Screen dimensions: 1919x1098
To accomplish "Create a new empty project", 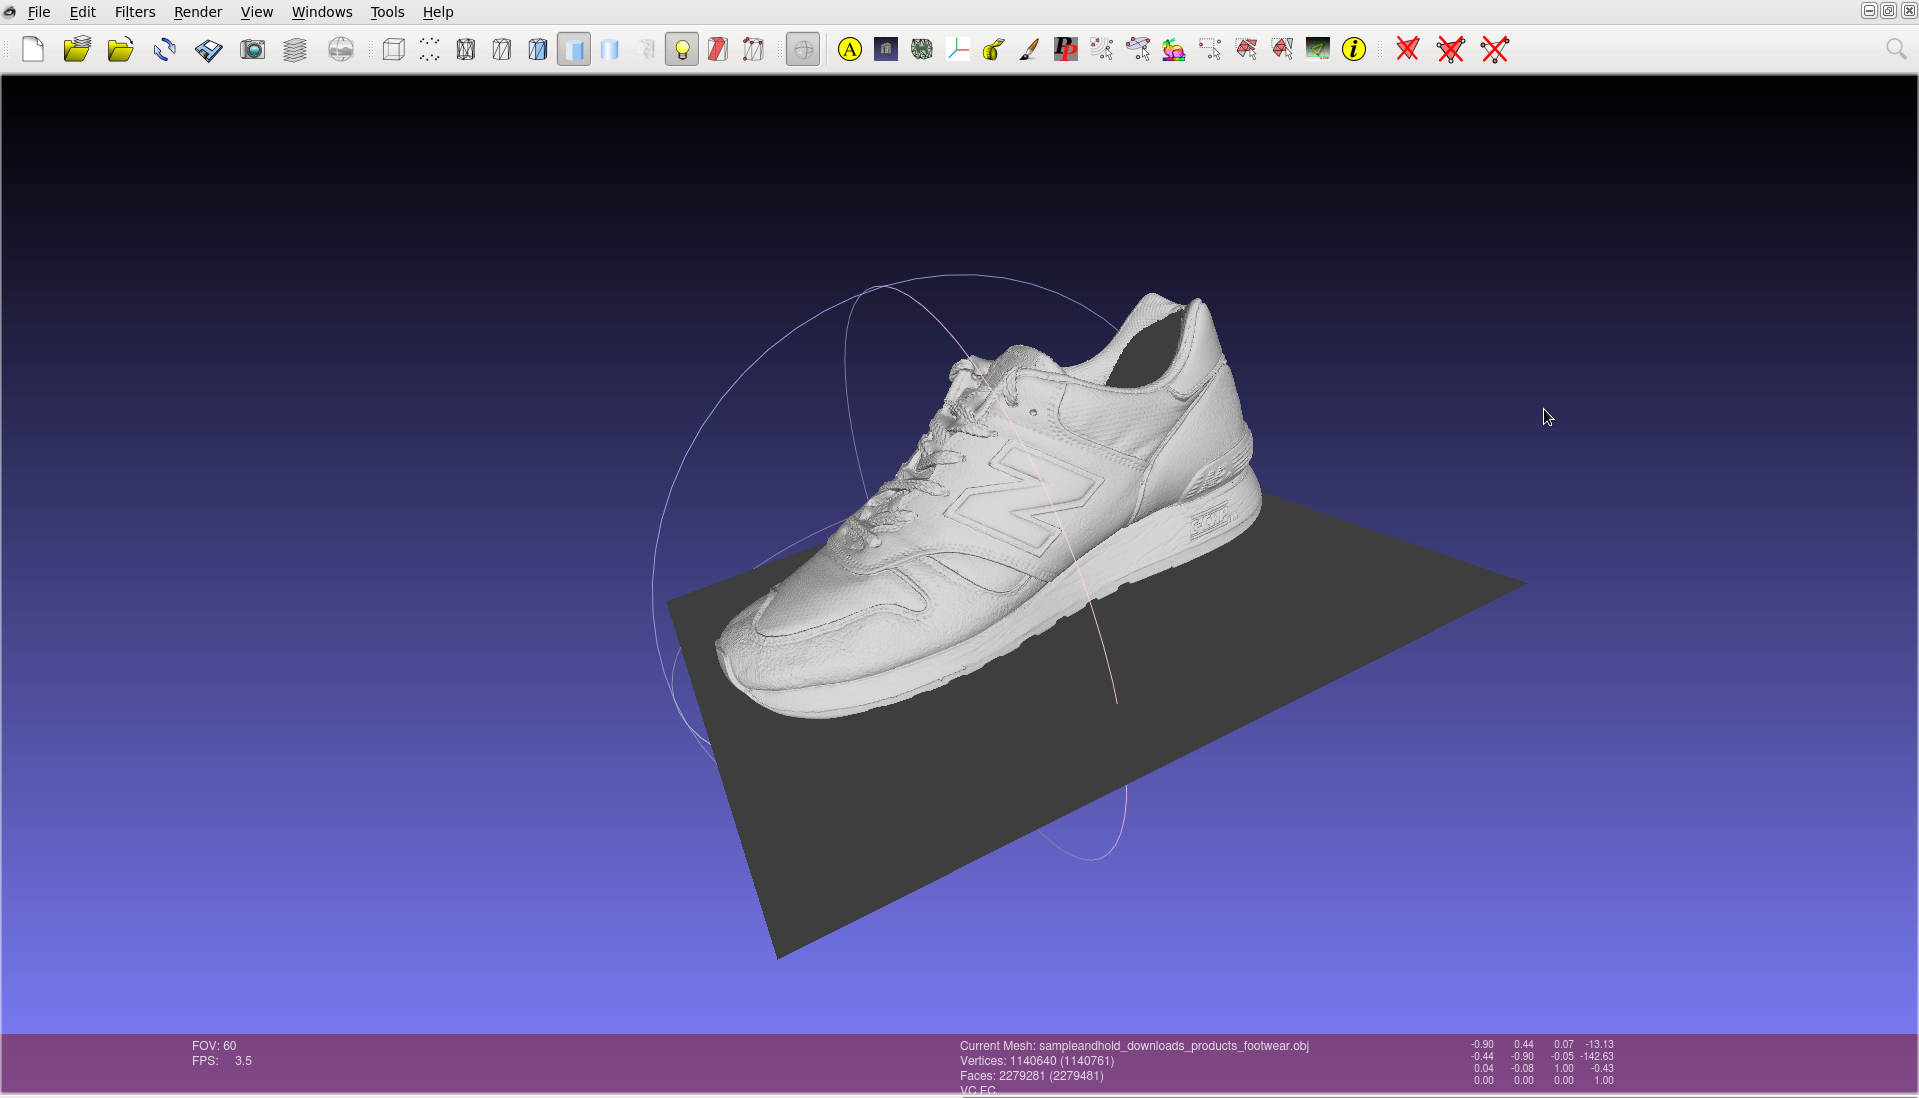I will [33, 49].
